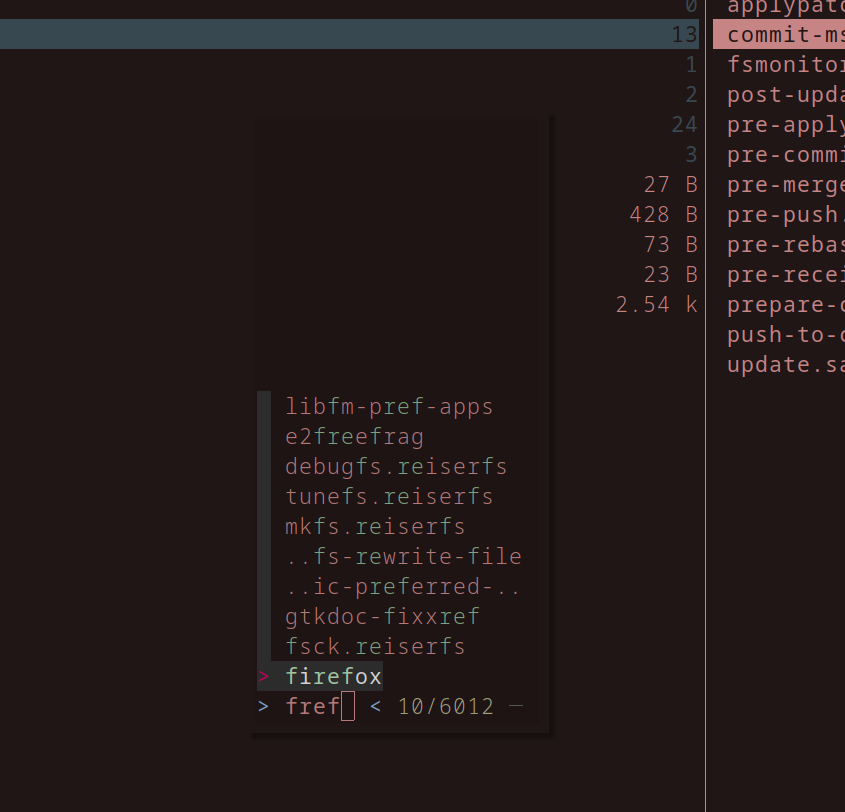Click the 10/6012 match counter
Image resolution: width=845 pixels, height=812 pixels.
pyautogui.click(x=445, y=707)
